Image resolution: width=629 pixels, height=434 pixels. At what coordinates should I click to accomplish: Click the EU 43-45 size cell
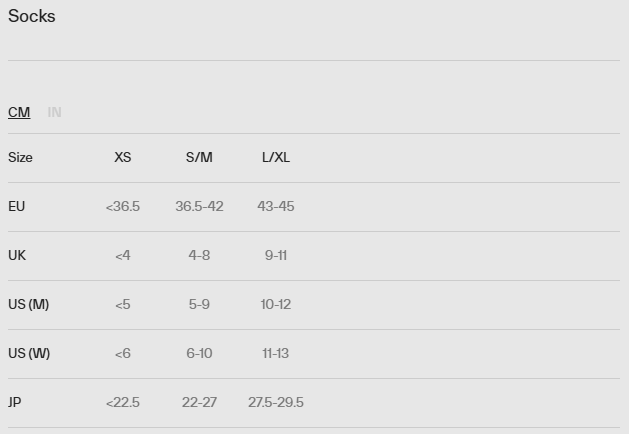click(x=276, y=206)
